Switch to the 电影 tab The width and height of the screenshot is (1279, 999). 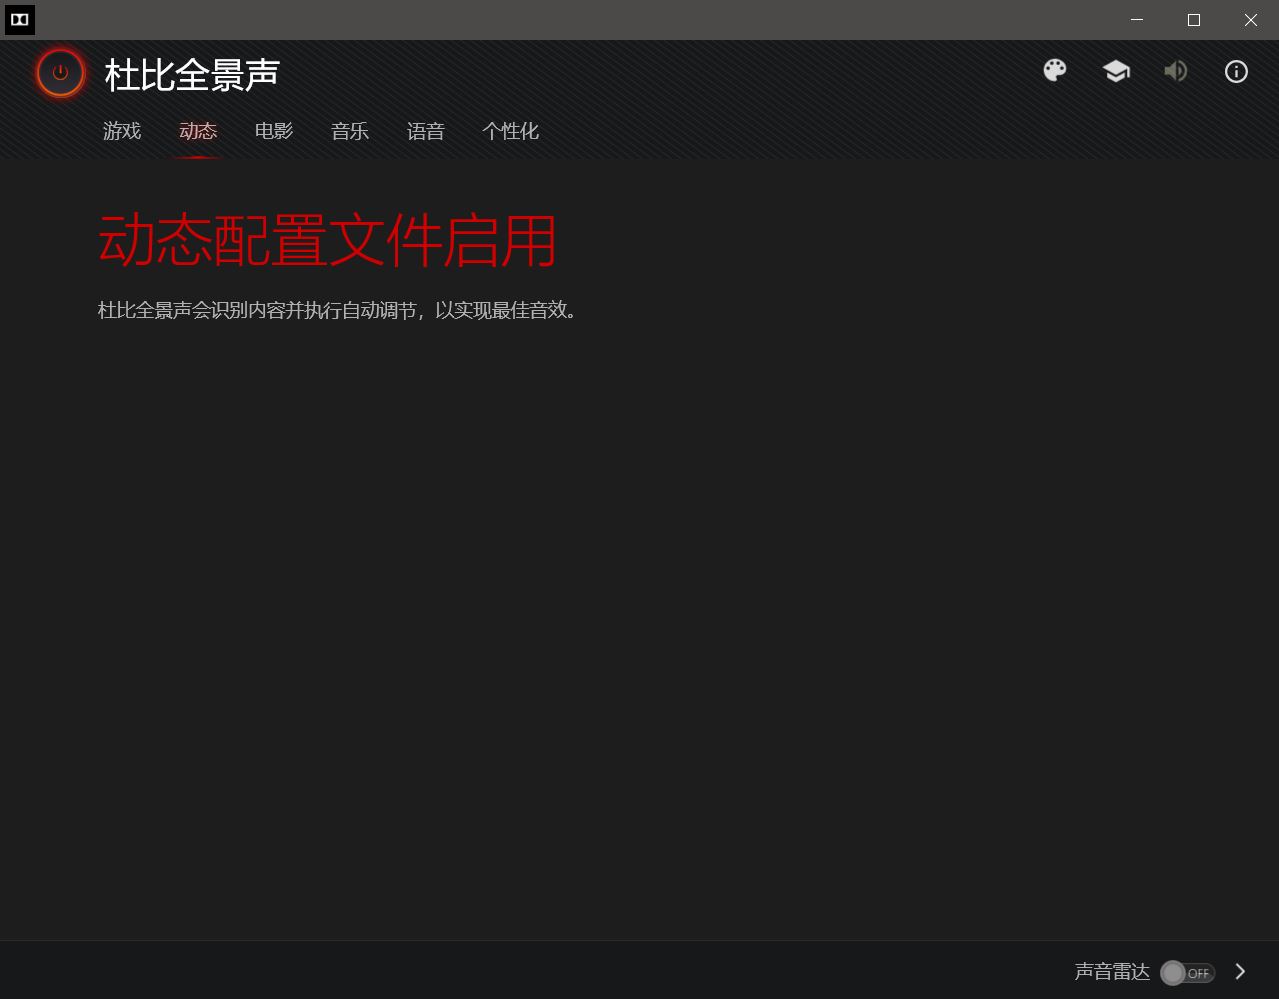point(274,131)
